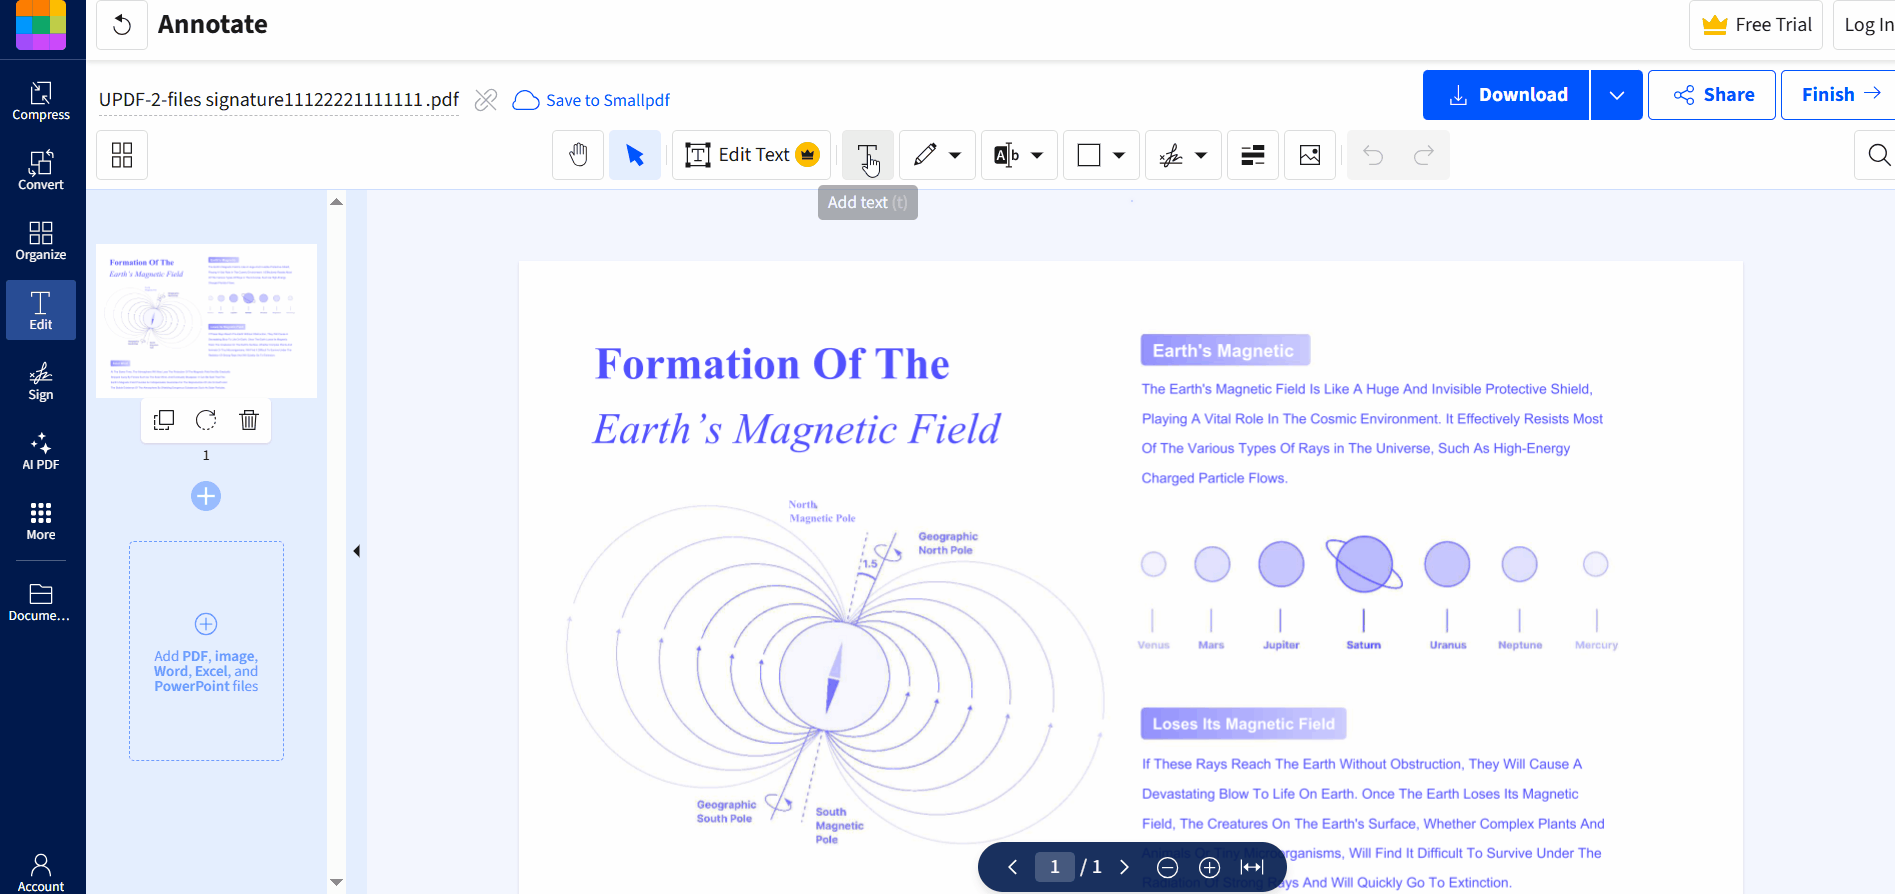Image resolution: width=1895 pixels, height=894 pixels.
Task: Expand the Signature tool dropdown arrow
Action: 1201,155
